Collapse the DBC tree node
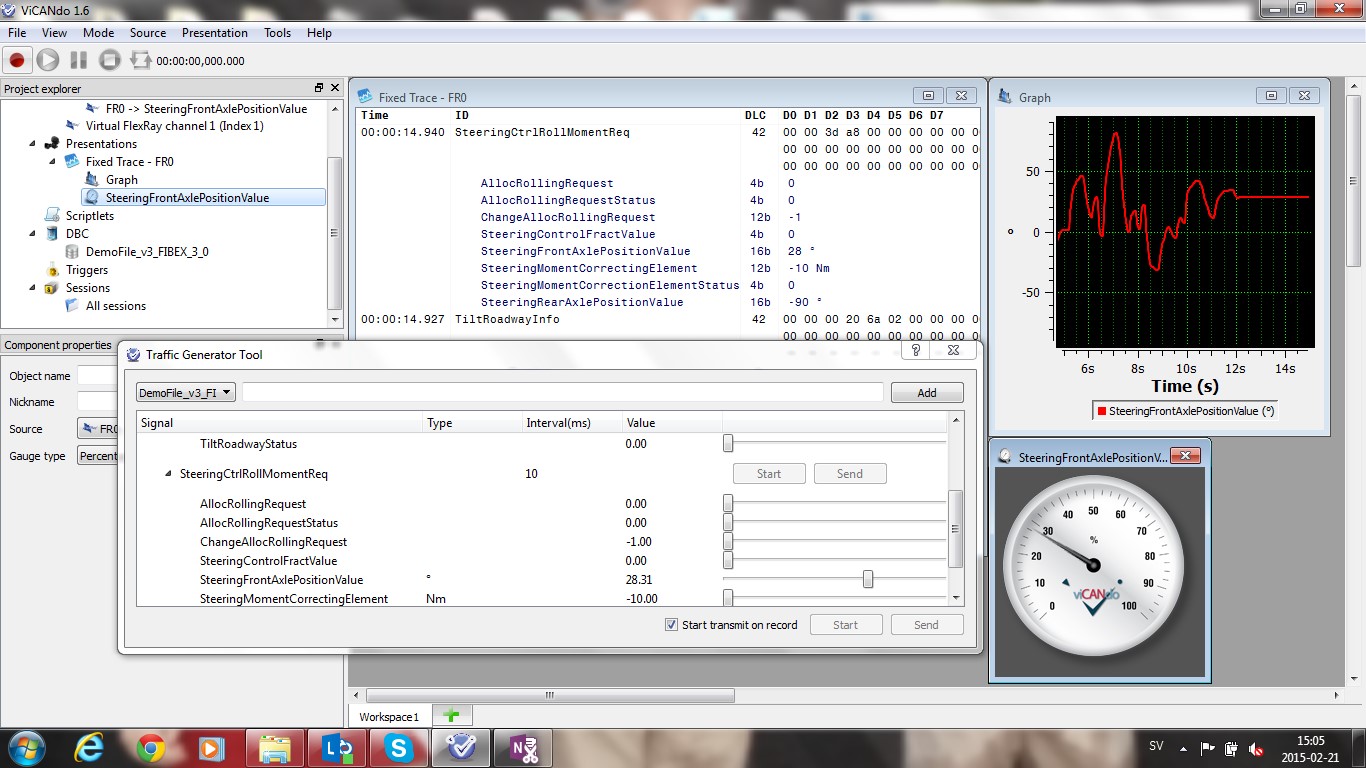 34,234
